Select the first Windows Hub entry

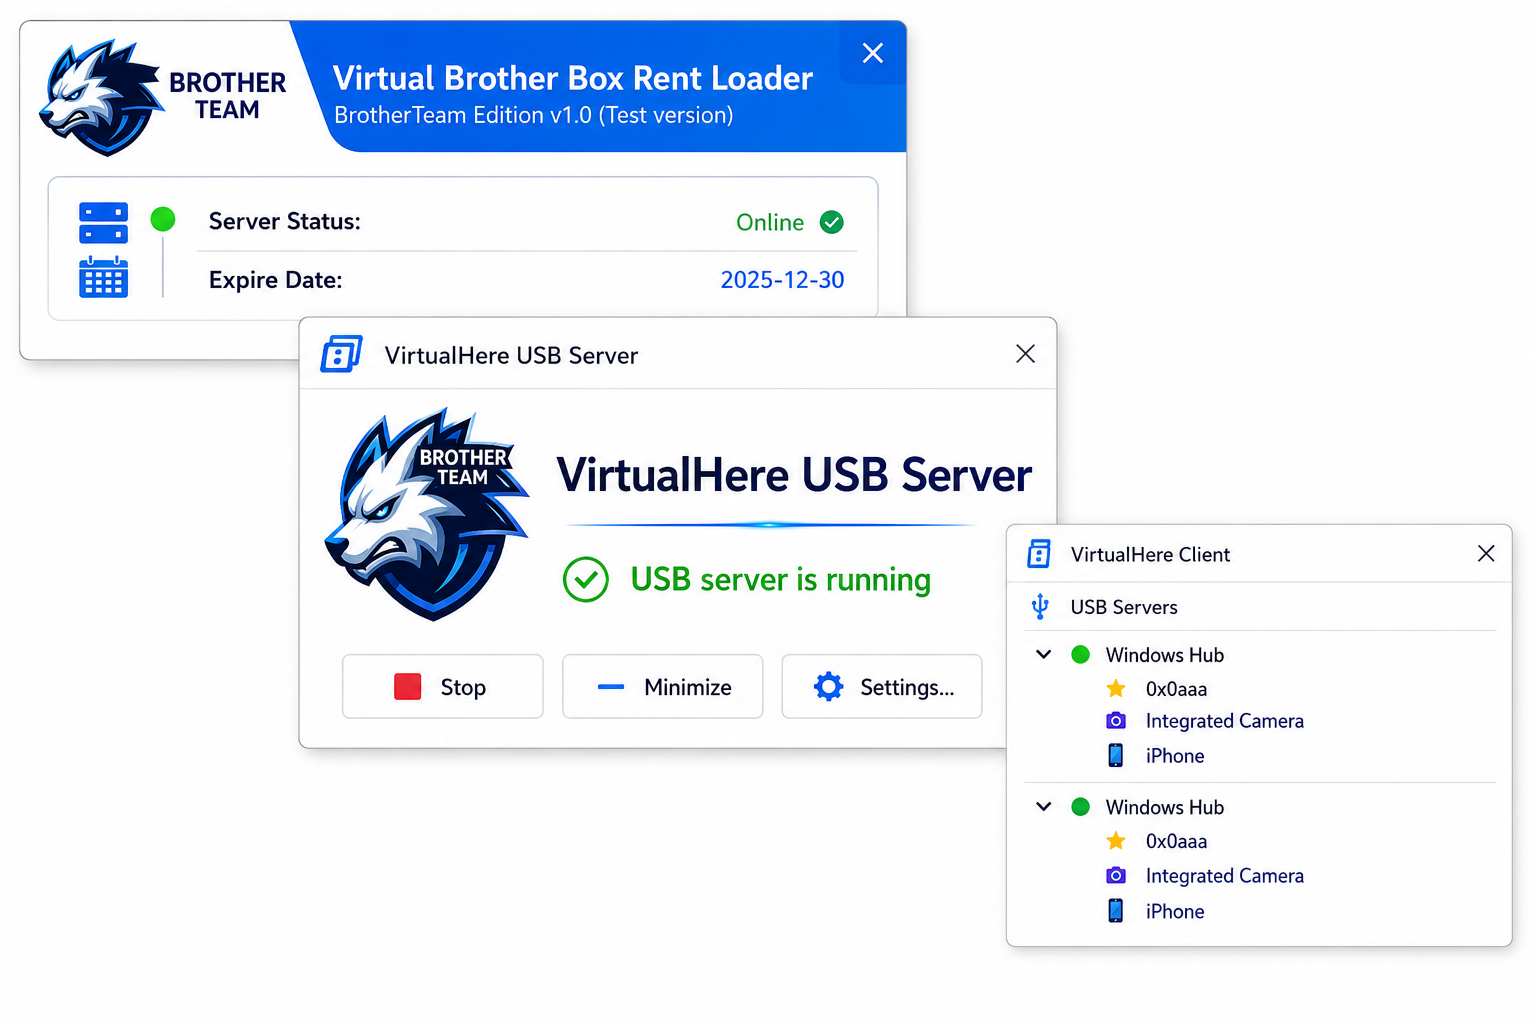click(1165, 655)
